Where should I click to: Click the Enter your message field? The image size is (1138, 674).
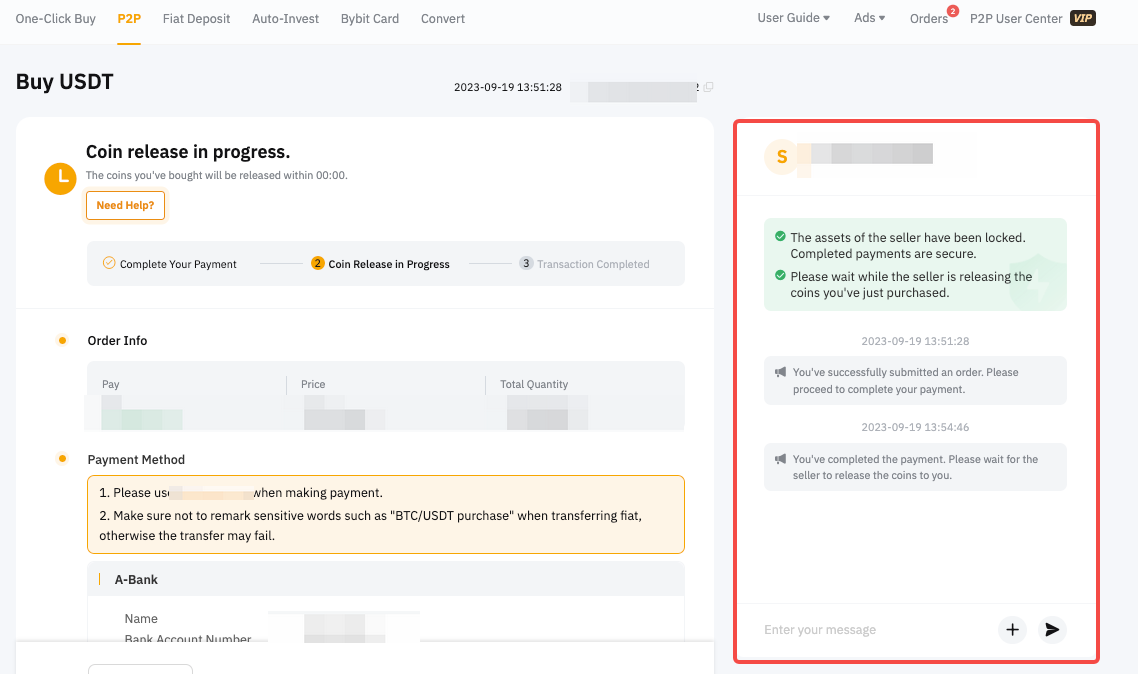(x=870, y=629)
